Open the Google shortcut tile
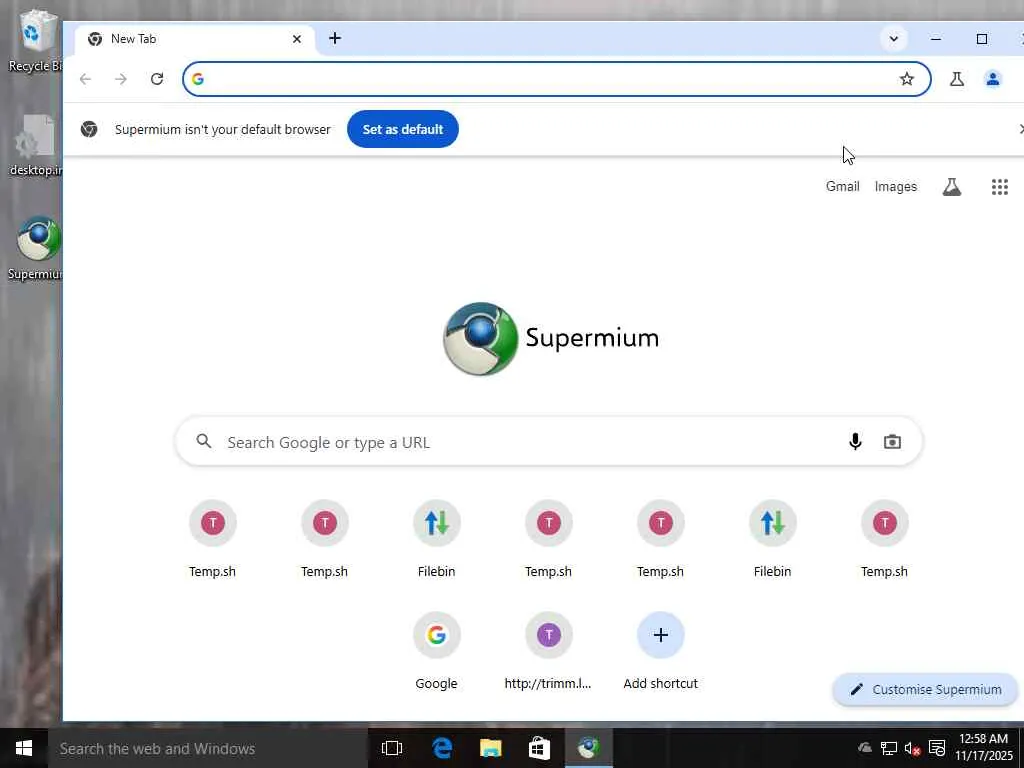Screen dimensions: 1024x768 436,650
